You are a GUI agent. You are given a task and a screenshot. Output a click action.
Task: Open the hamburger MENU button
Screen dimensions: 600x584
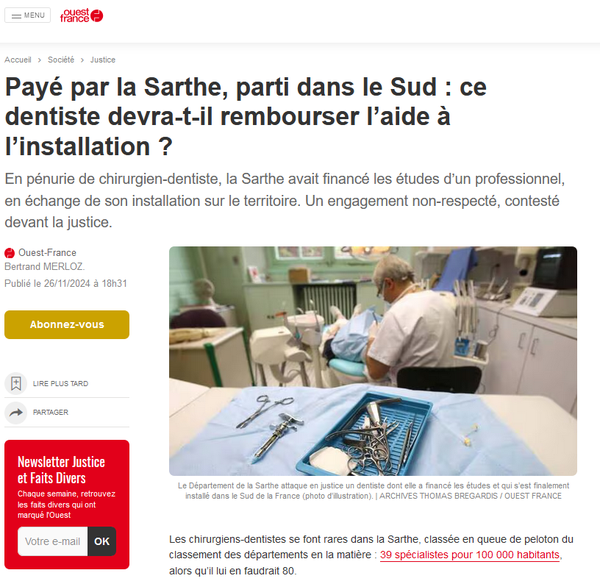(x=28, y=15)
